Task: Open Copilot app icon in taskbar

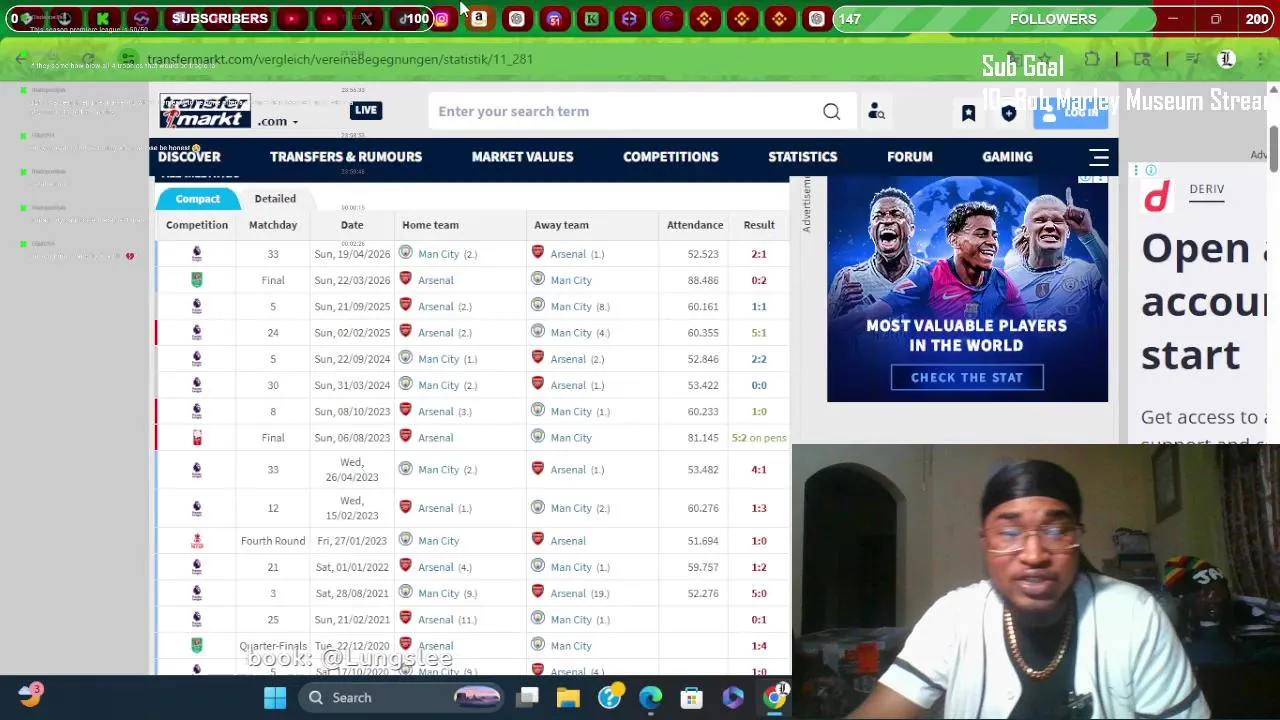Action: point(733,698)
